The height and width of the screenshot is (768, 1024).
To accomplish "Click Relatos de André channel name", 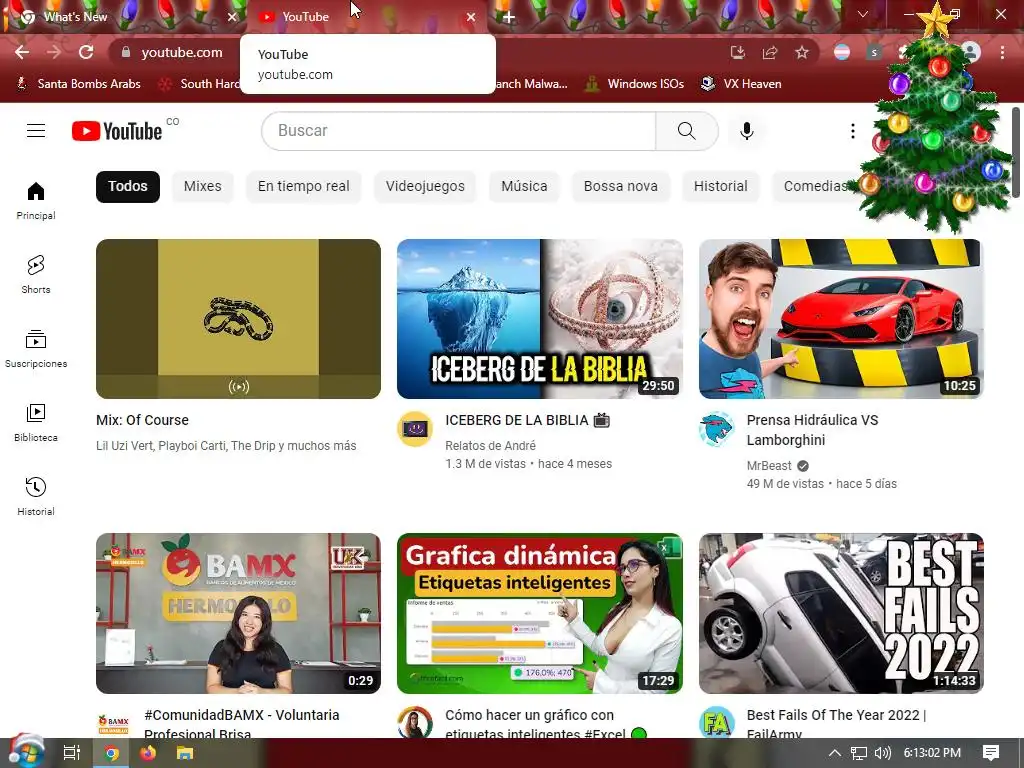I will tap(490, 445).
